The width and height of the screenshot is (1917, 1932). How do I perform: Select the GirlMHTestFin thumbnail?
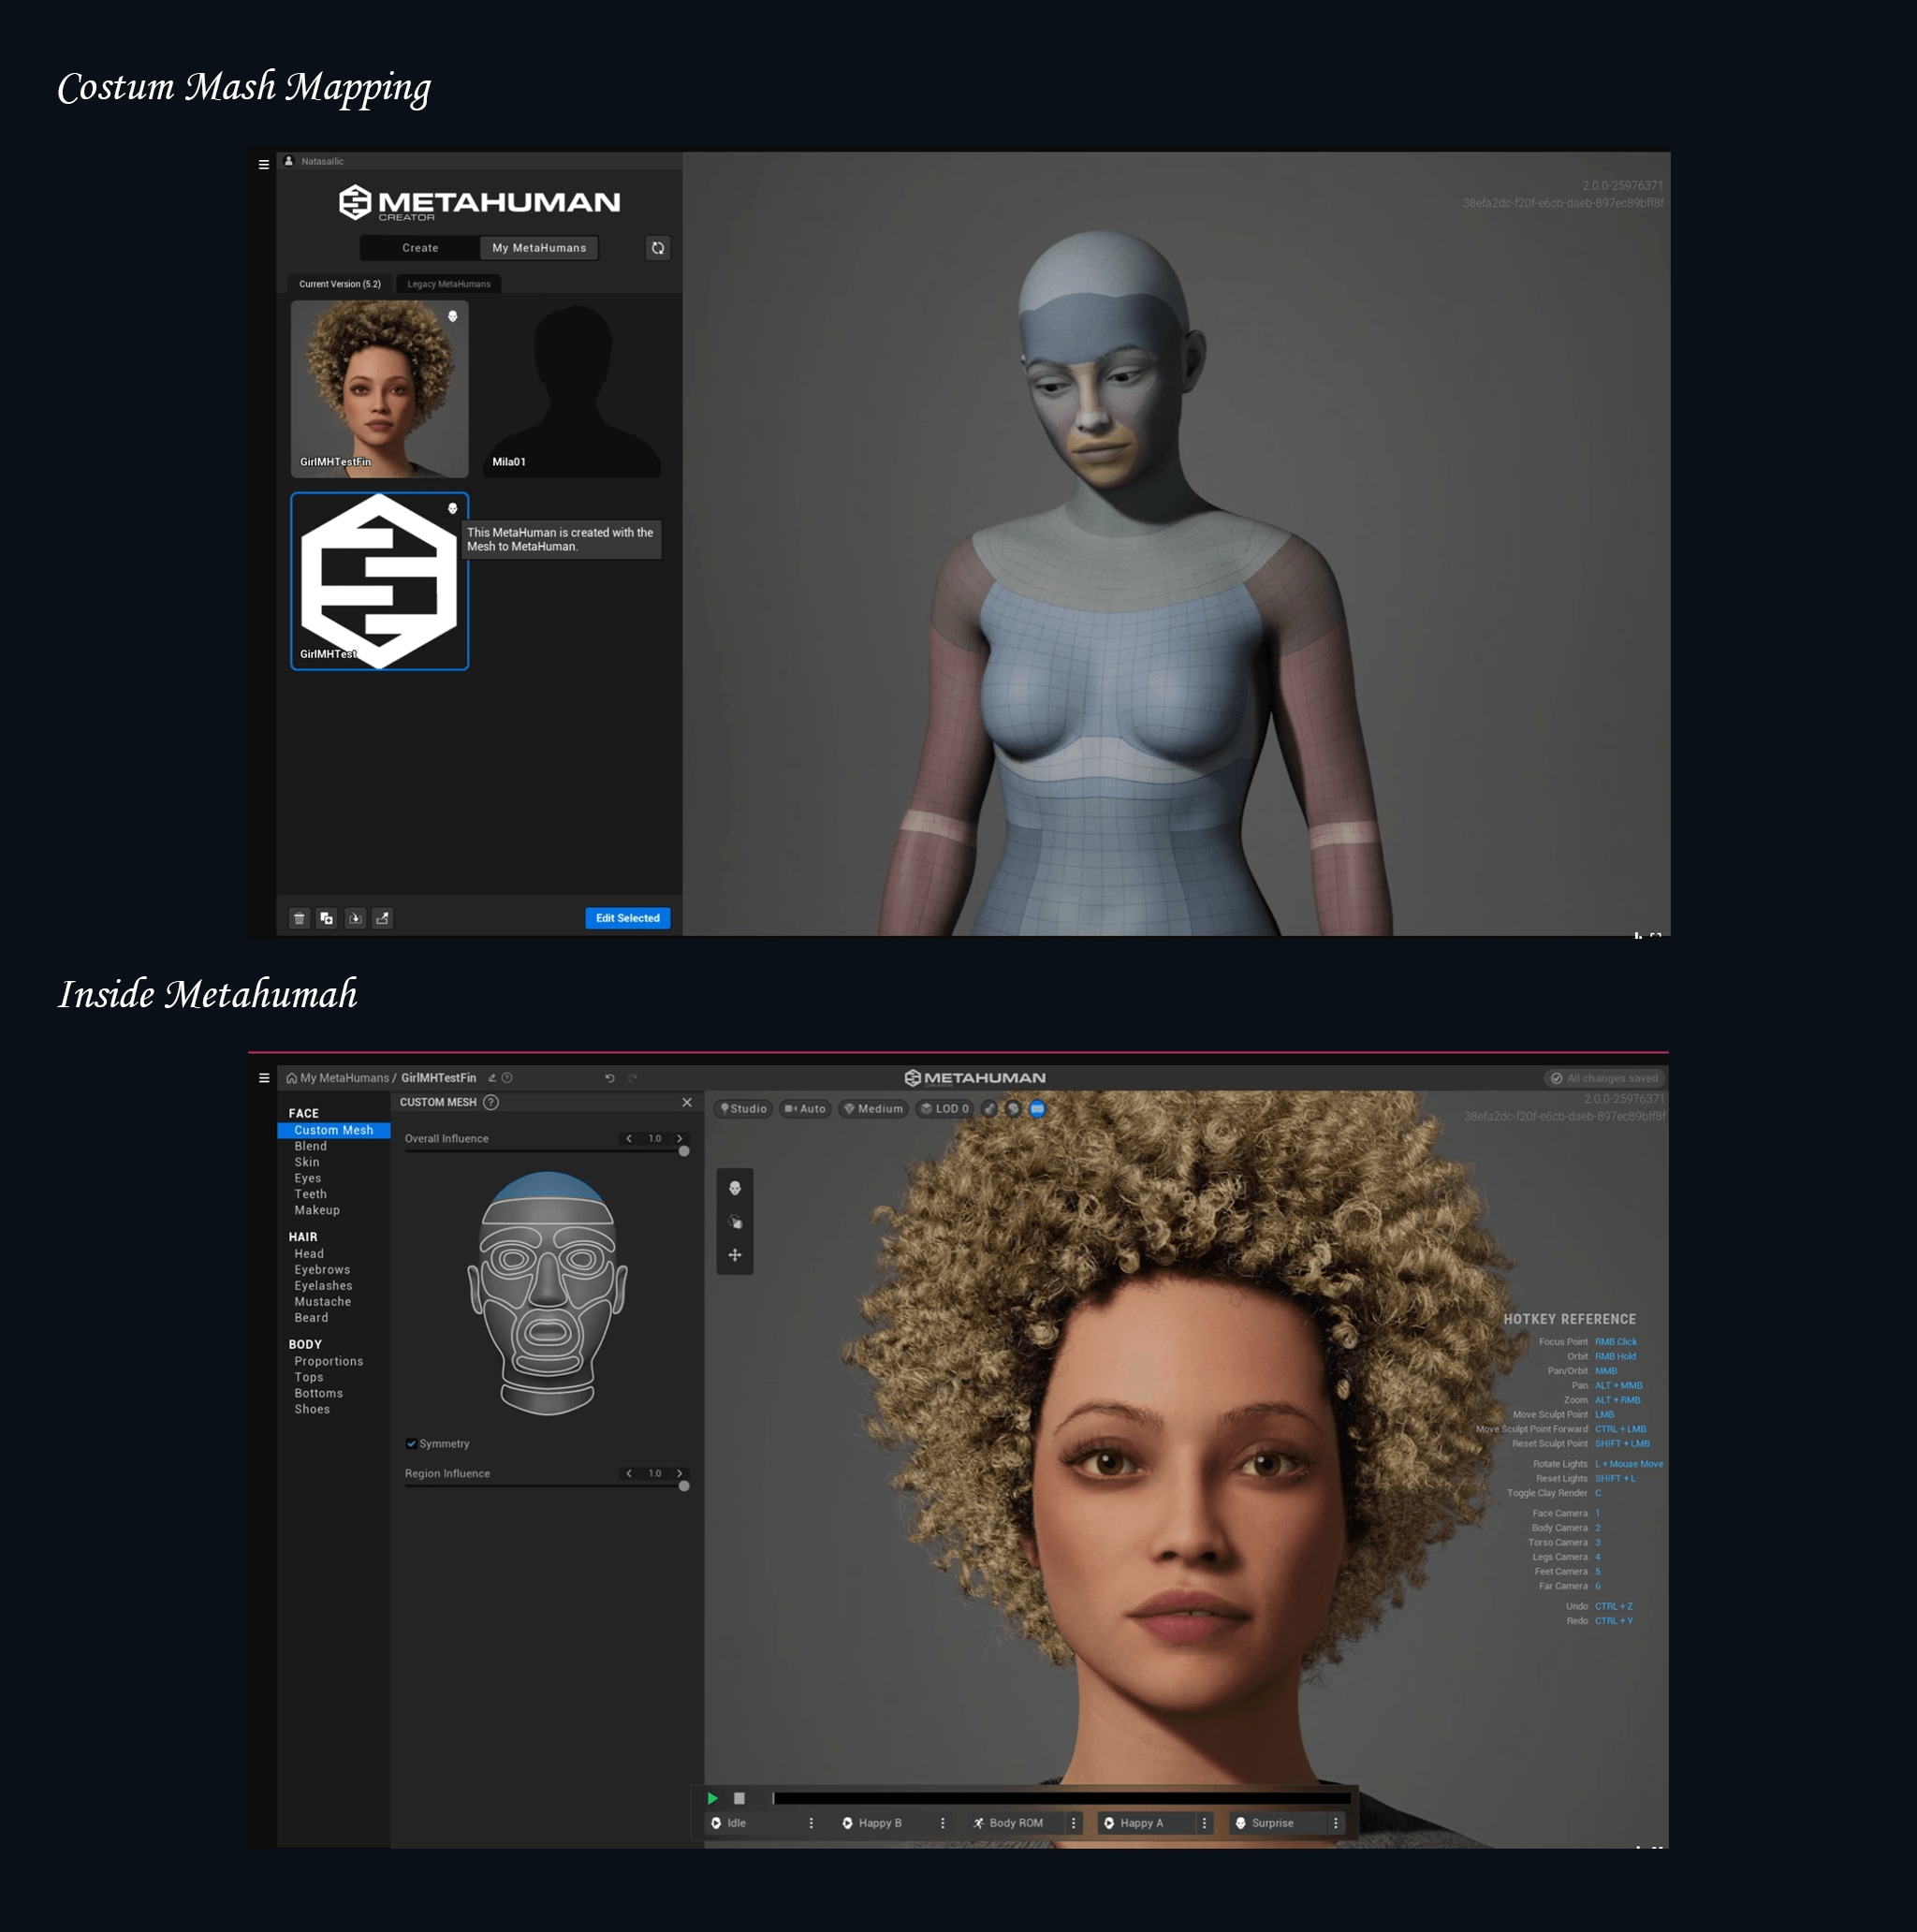(375, 385)
